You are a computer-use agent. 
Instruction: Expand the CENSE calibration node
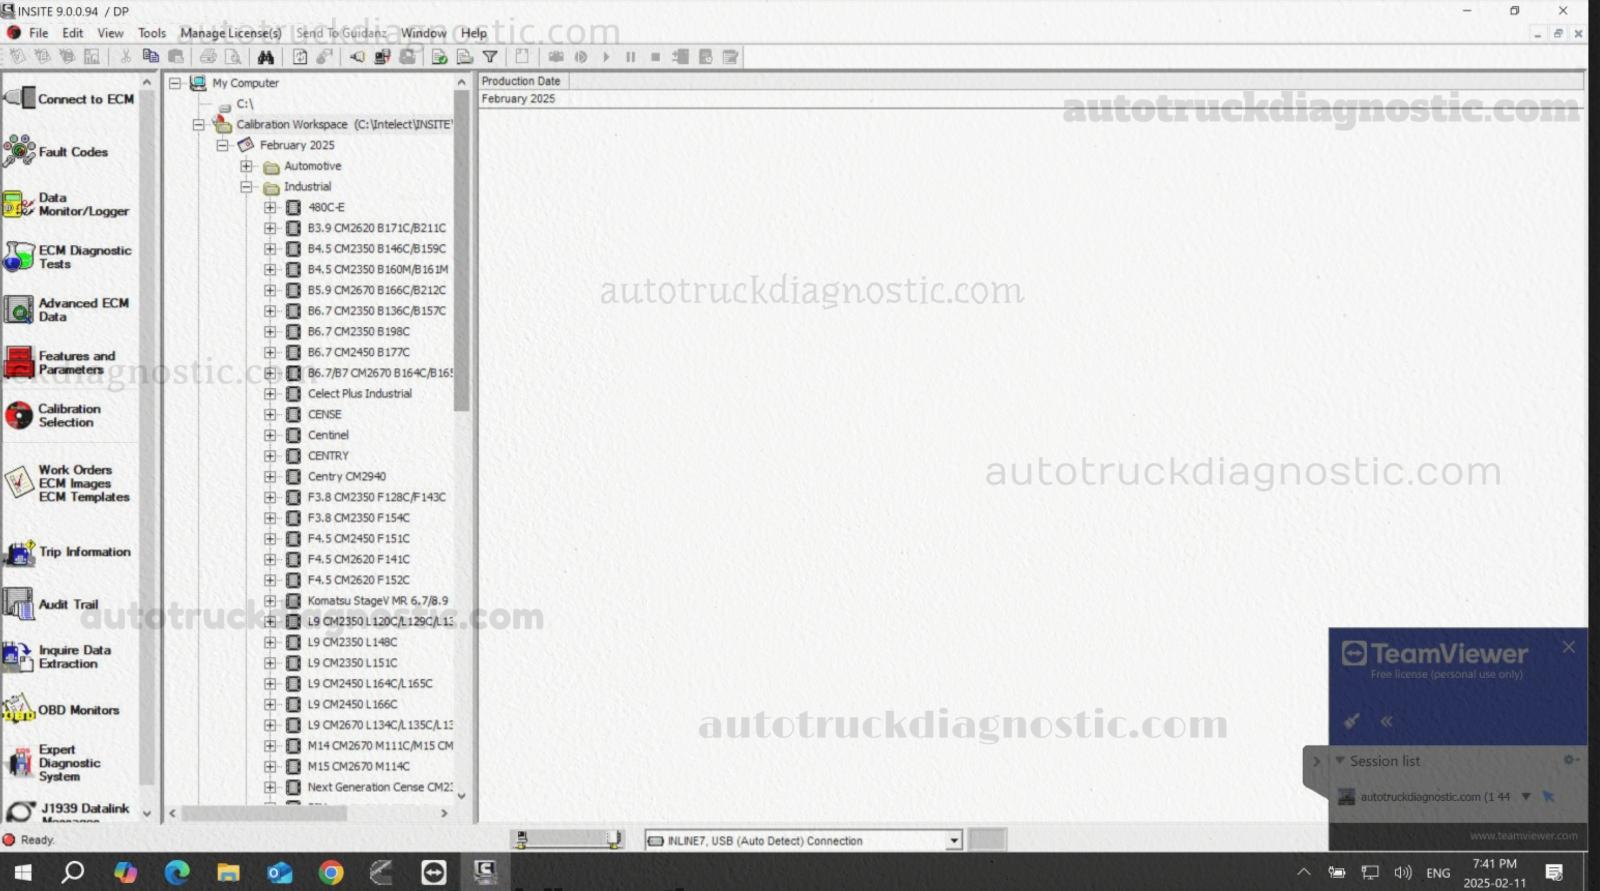pos(270,414)
